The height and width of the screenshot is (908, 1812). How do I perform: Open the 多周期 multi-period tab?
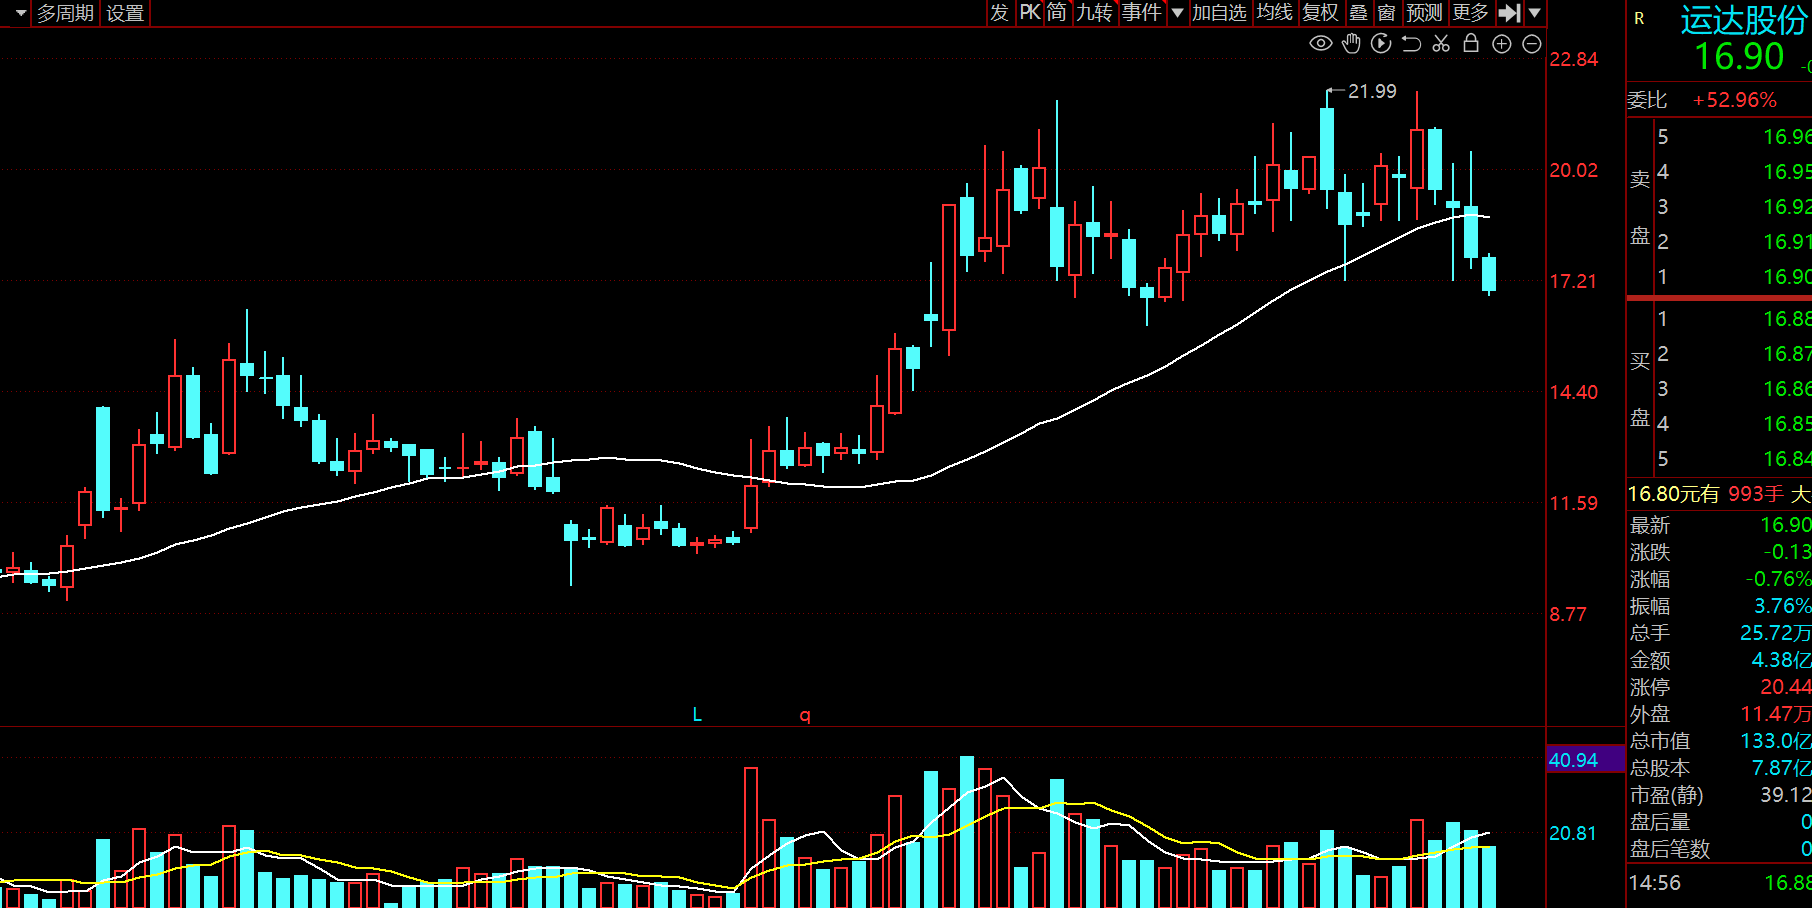(x=66, y=13)
